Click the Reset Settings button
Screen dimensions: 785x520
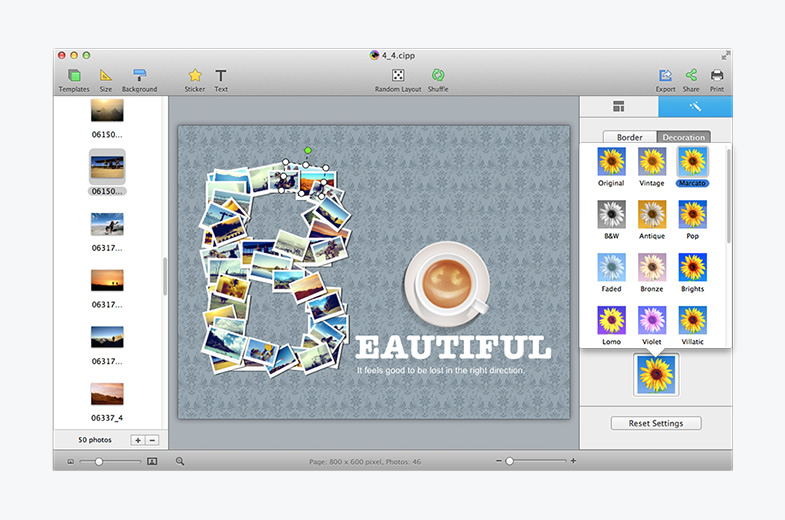[655, 423]
